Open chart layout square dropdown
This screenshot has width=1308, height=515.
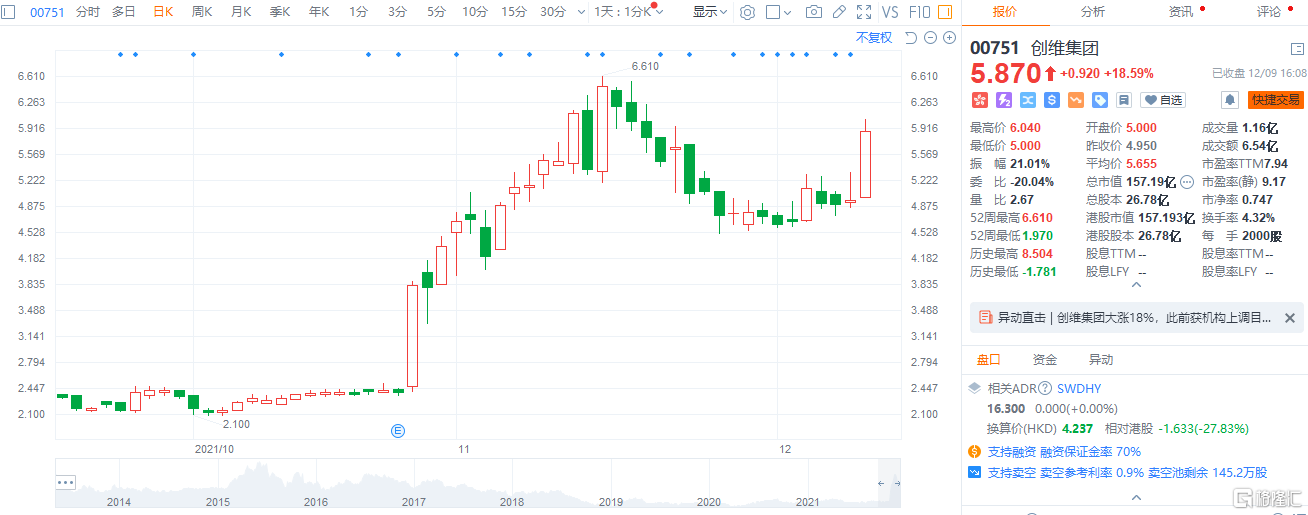click(x=779, y=12)
